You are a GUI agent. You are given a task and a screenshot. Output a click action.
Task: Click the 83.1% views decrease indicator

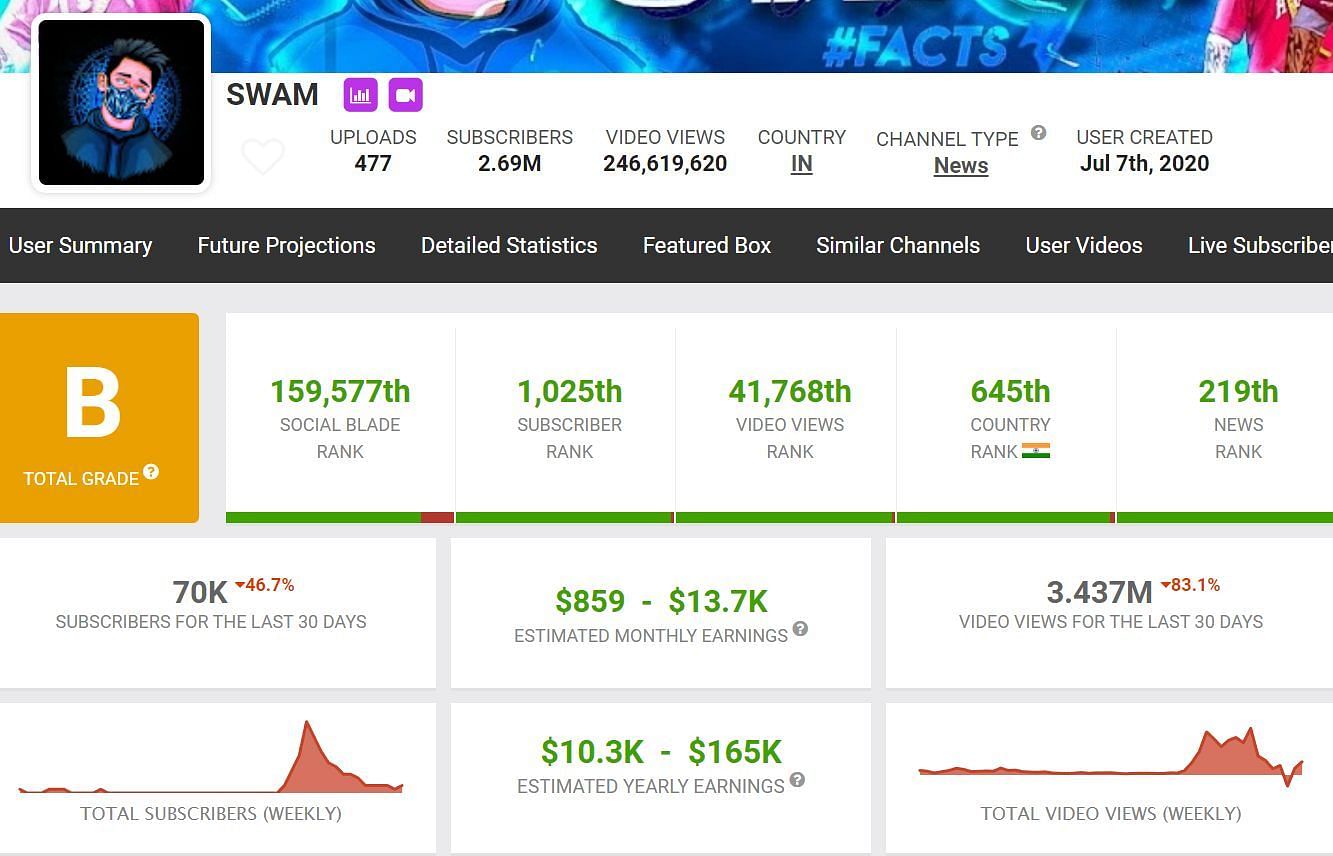tap(1190, 585)
